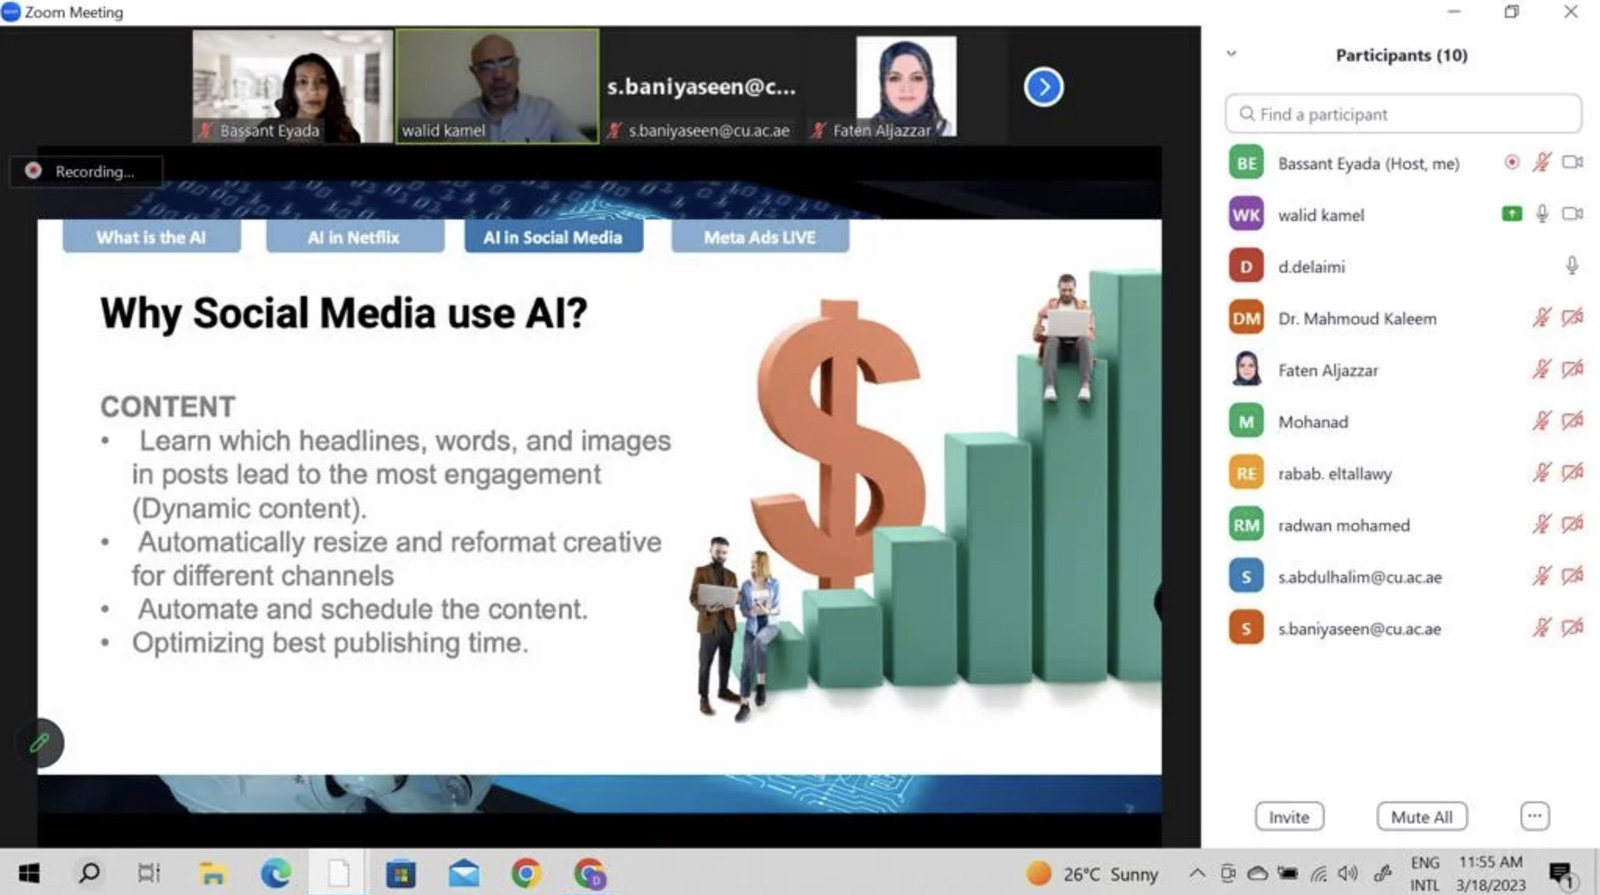Click the next video page arrow button
1600x895 pixels.
pos(1043,87)
